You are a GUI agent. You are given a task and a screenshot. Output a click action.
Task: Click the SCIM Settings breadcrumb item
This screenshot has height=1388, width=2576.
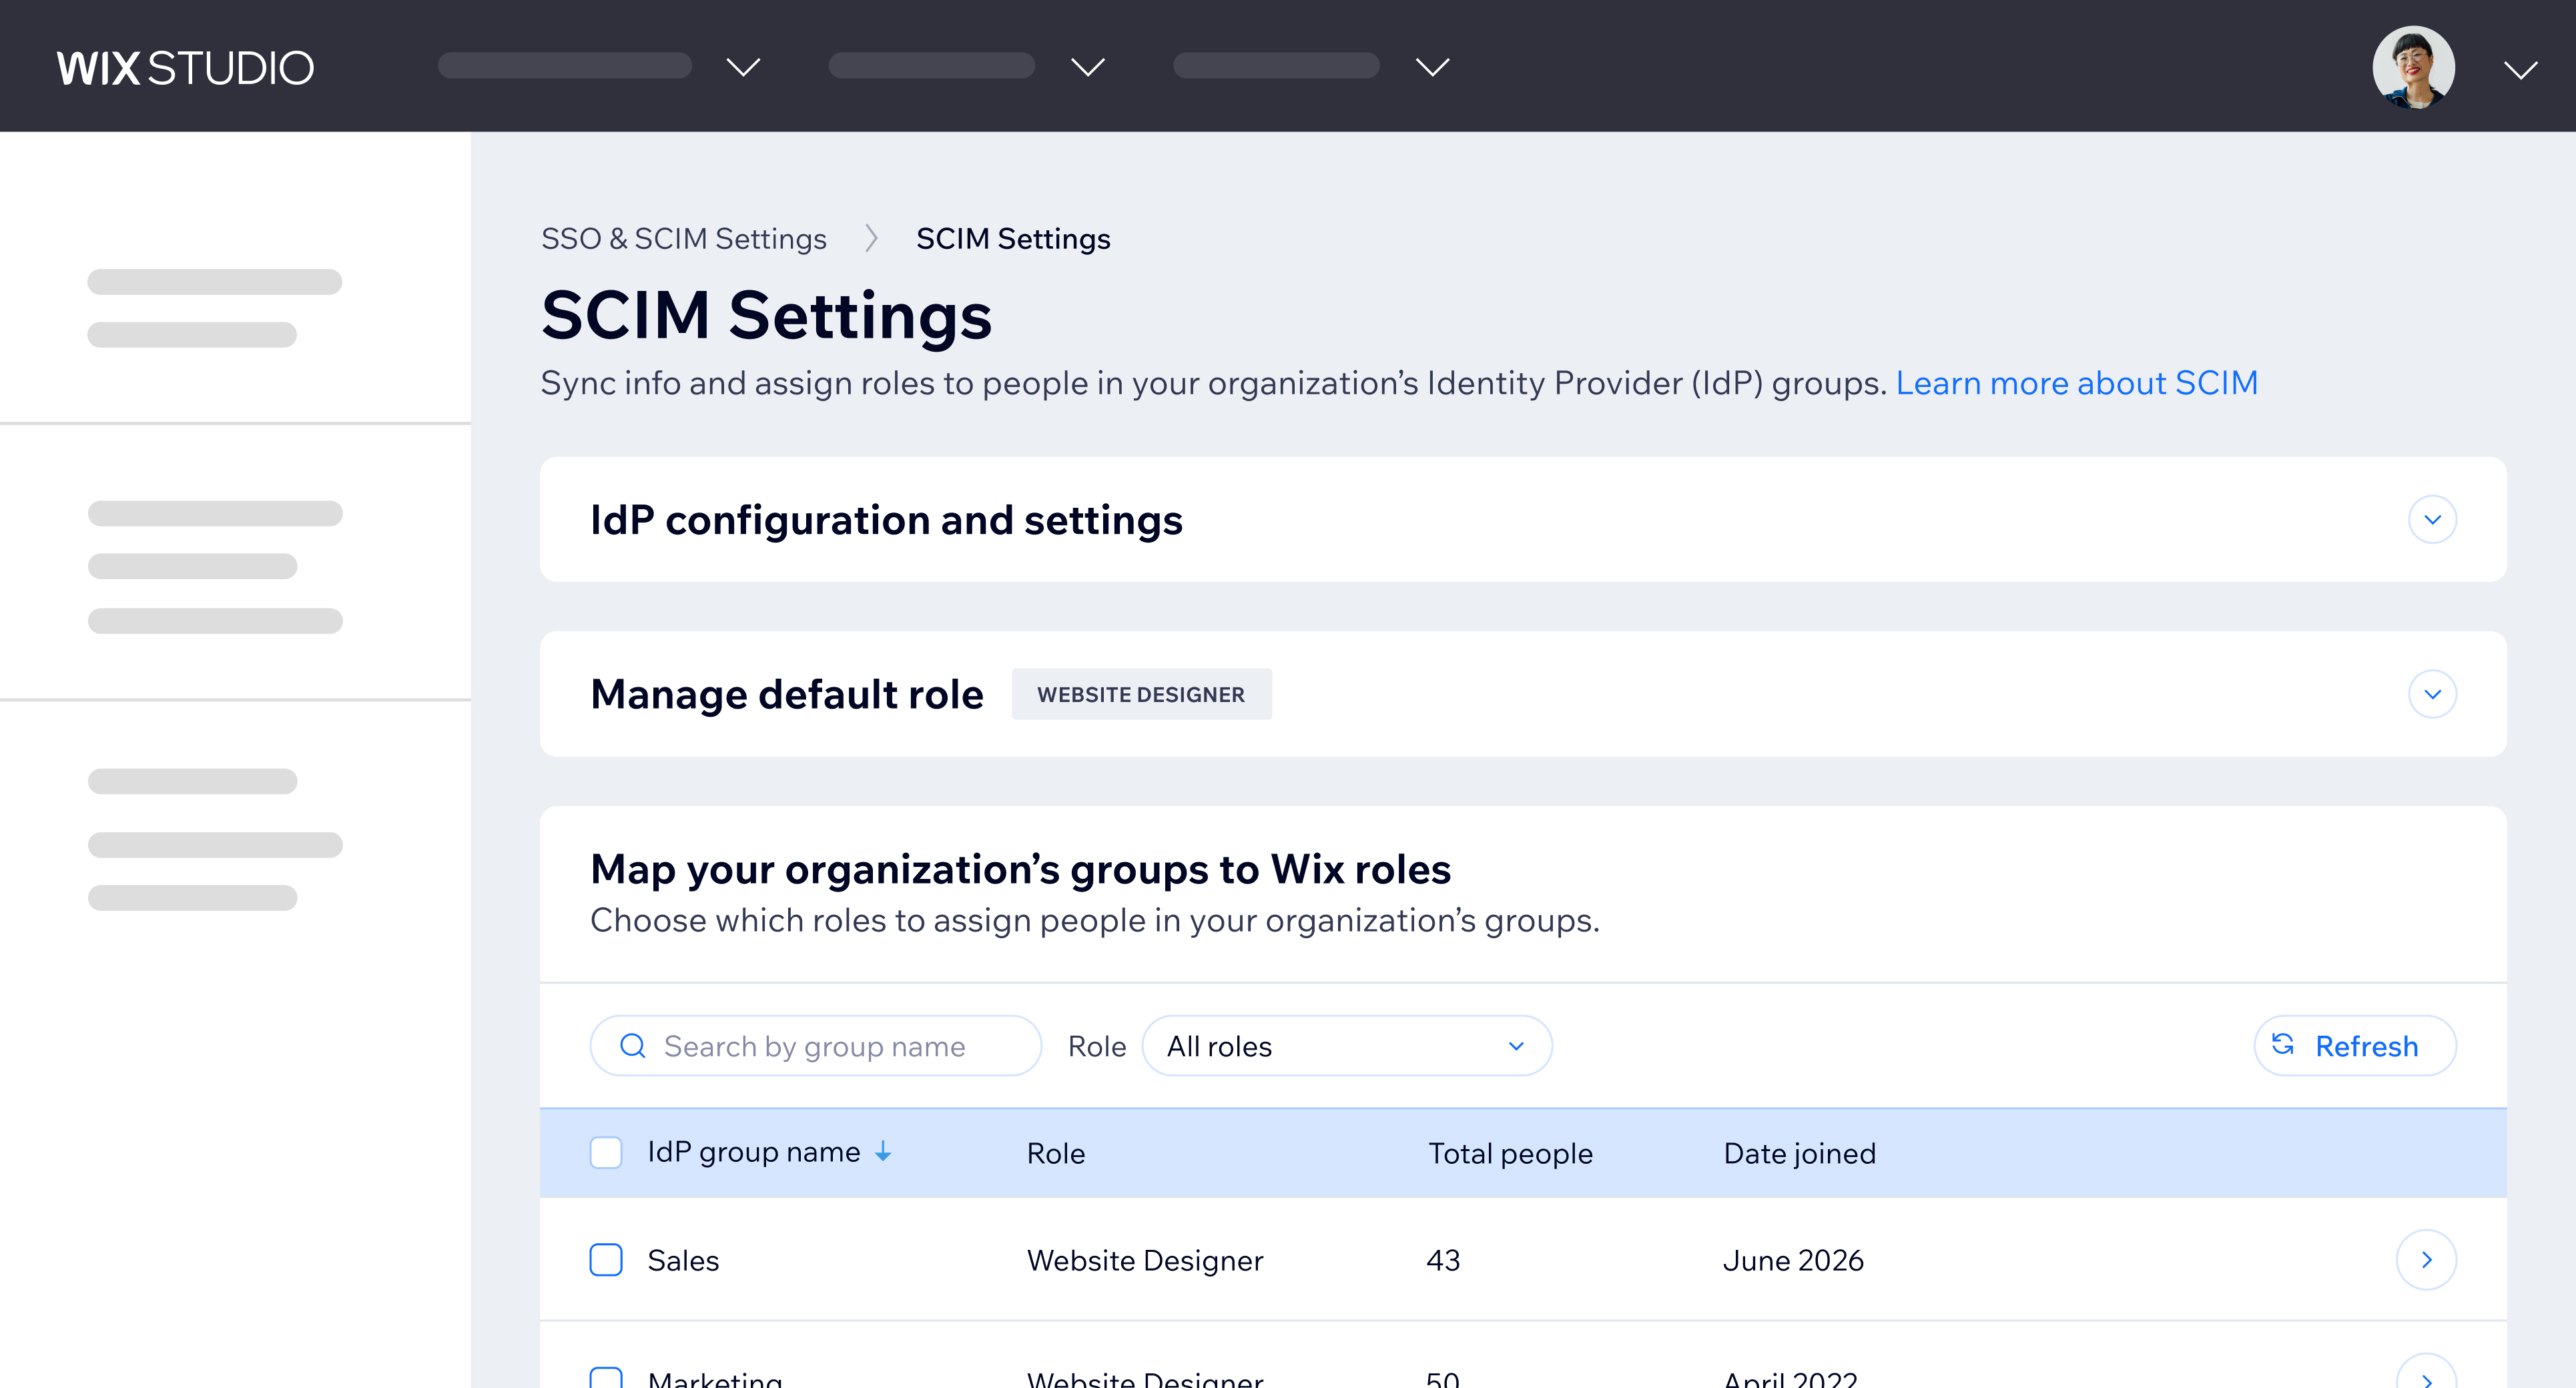[1013, 239]
